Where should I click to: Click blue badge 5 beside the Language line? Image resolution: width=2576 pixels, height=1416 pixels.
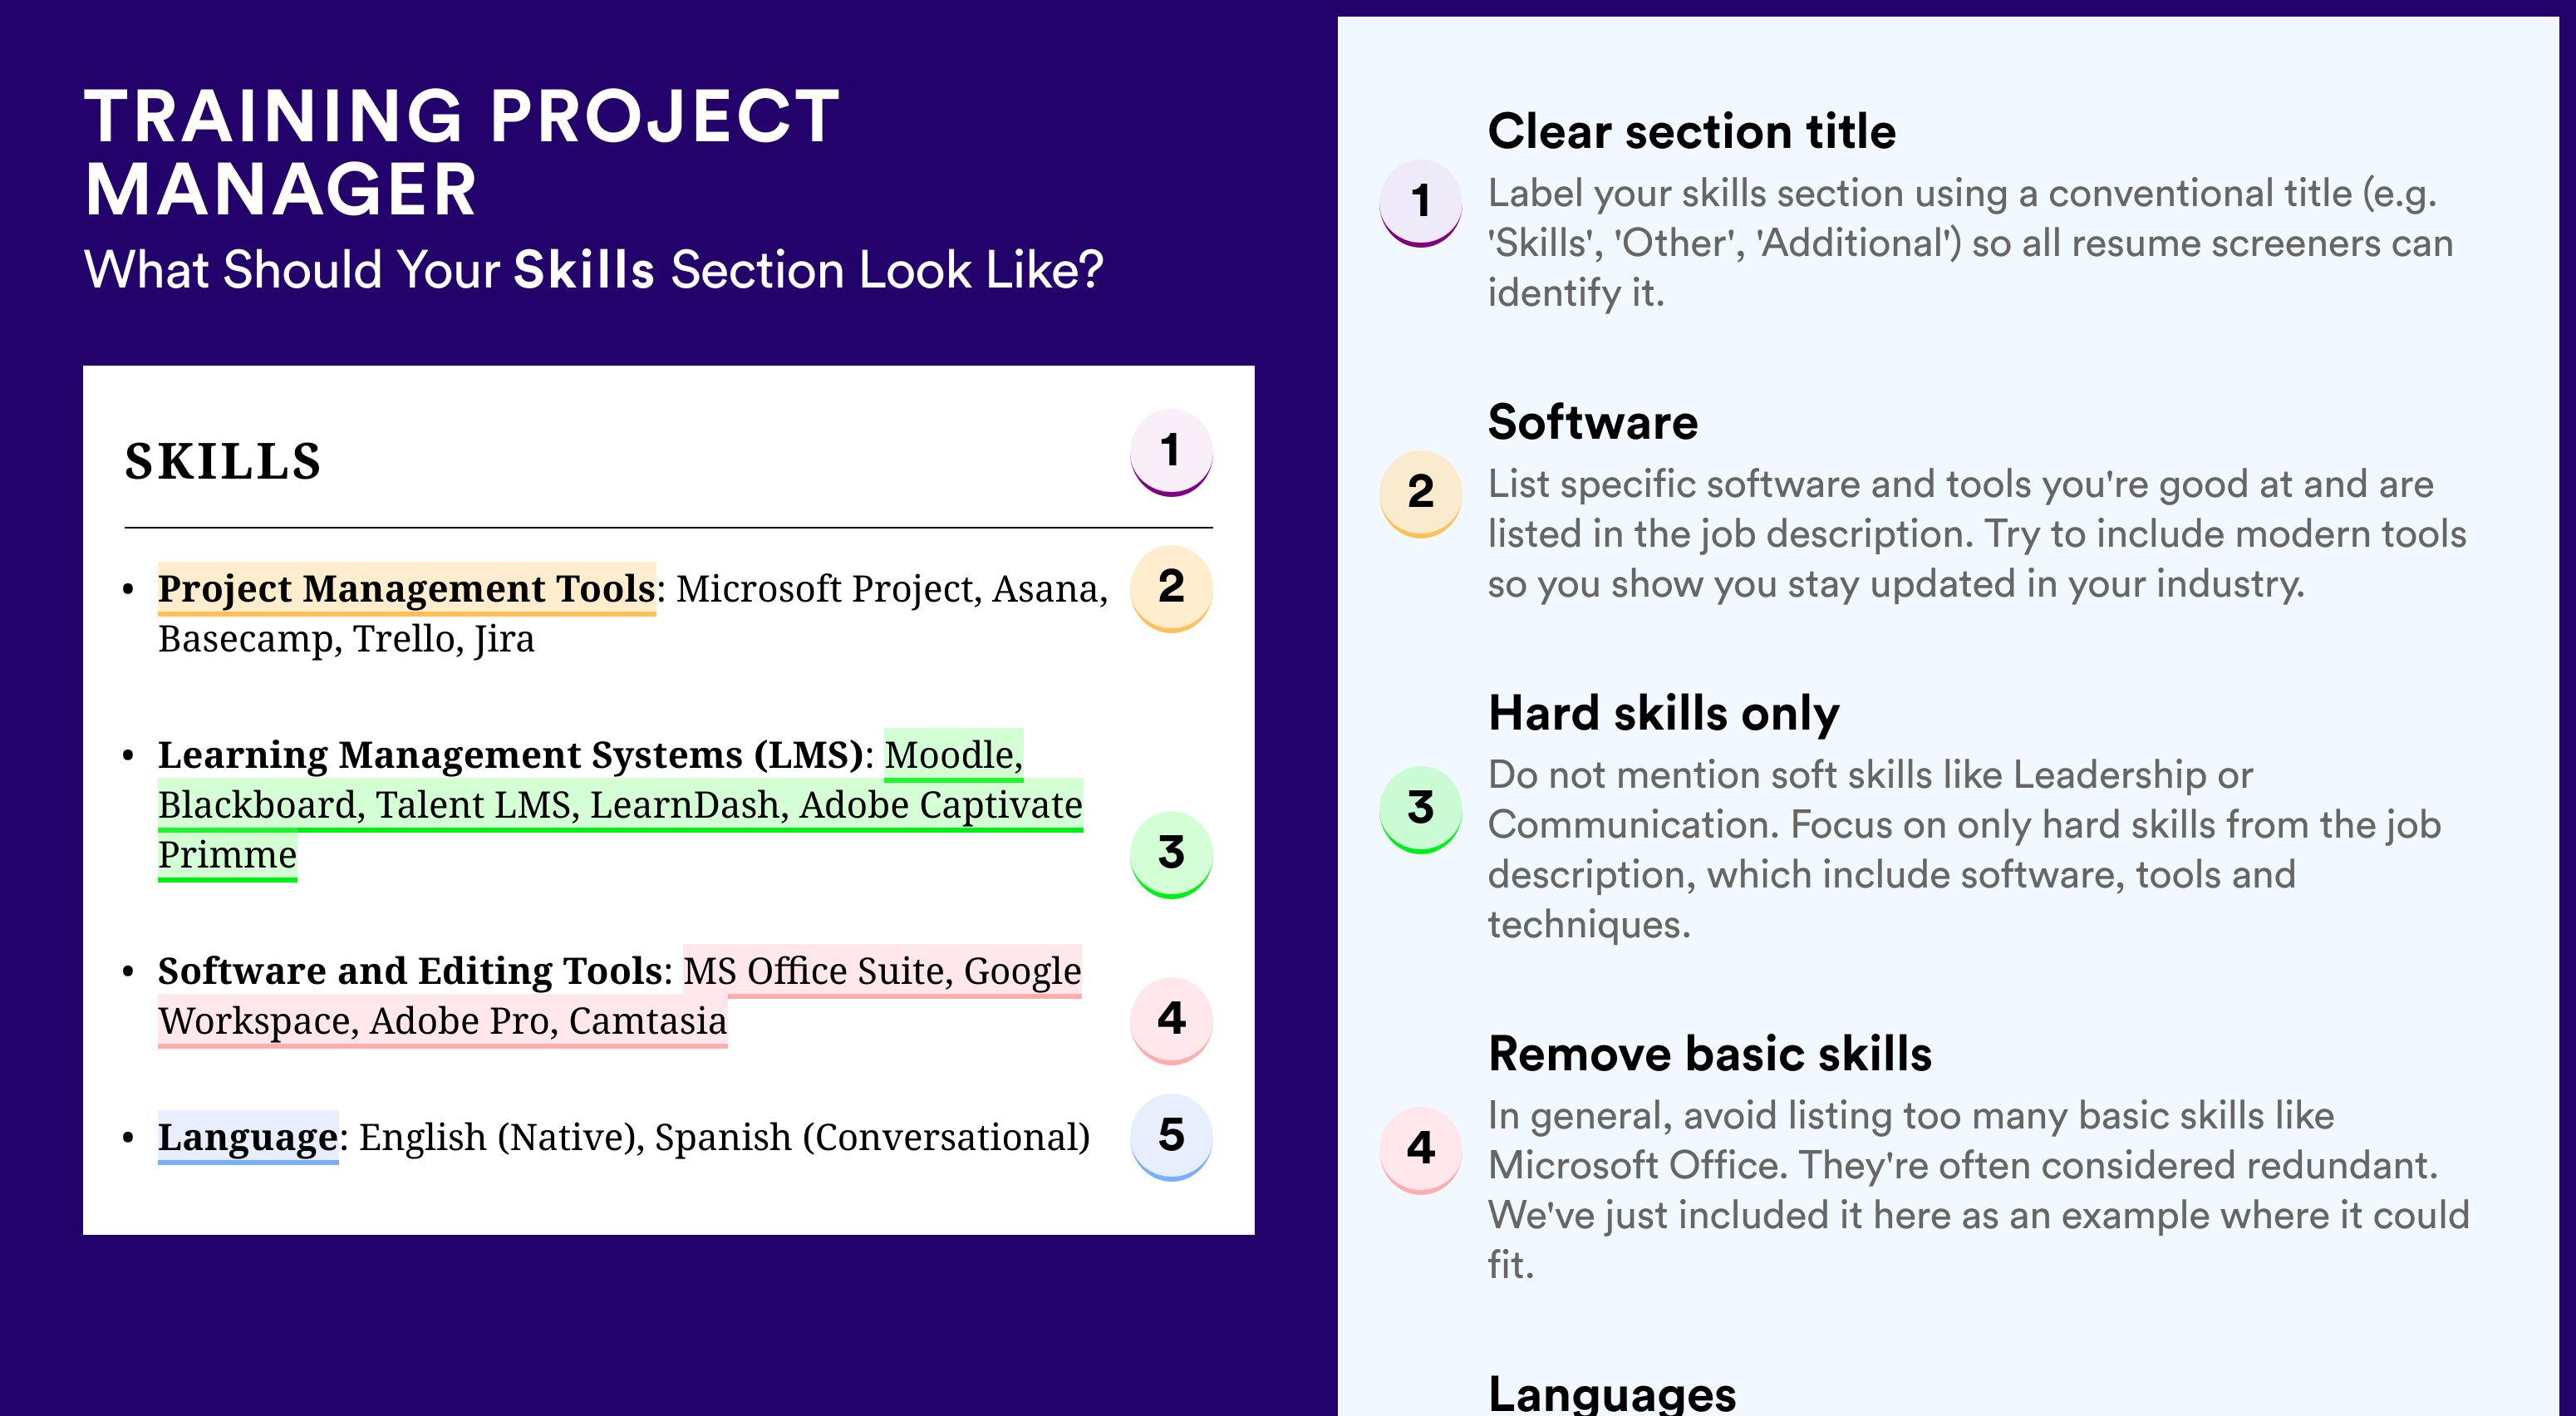coord(1171,1137)
